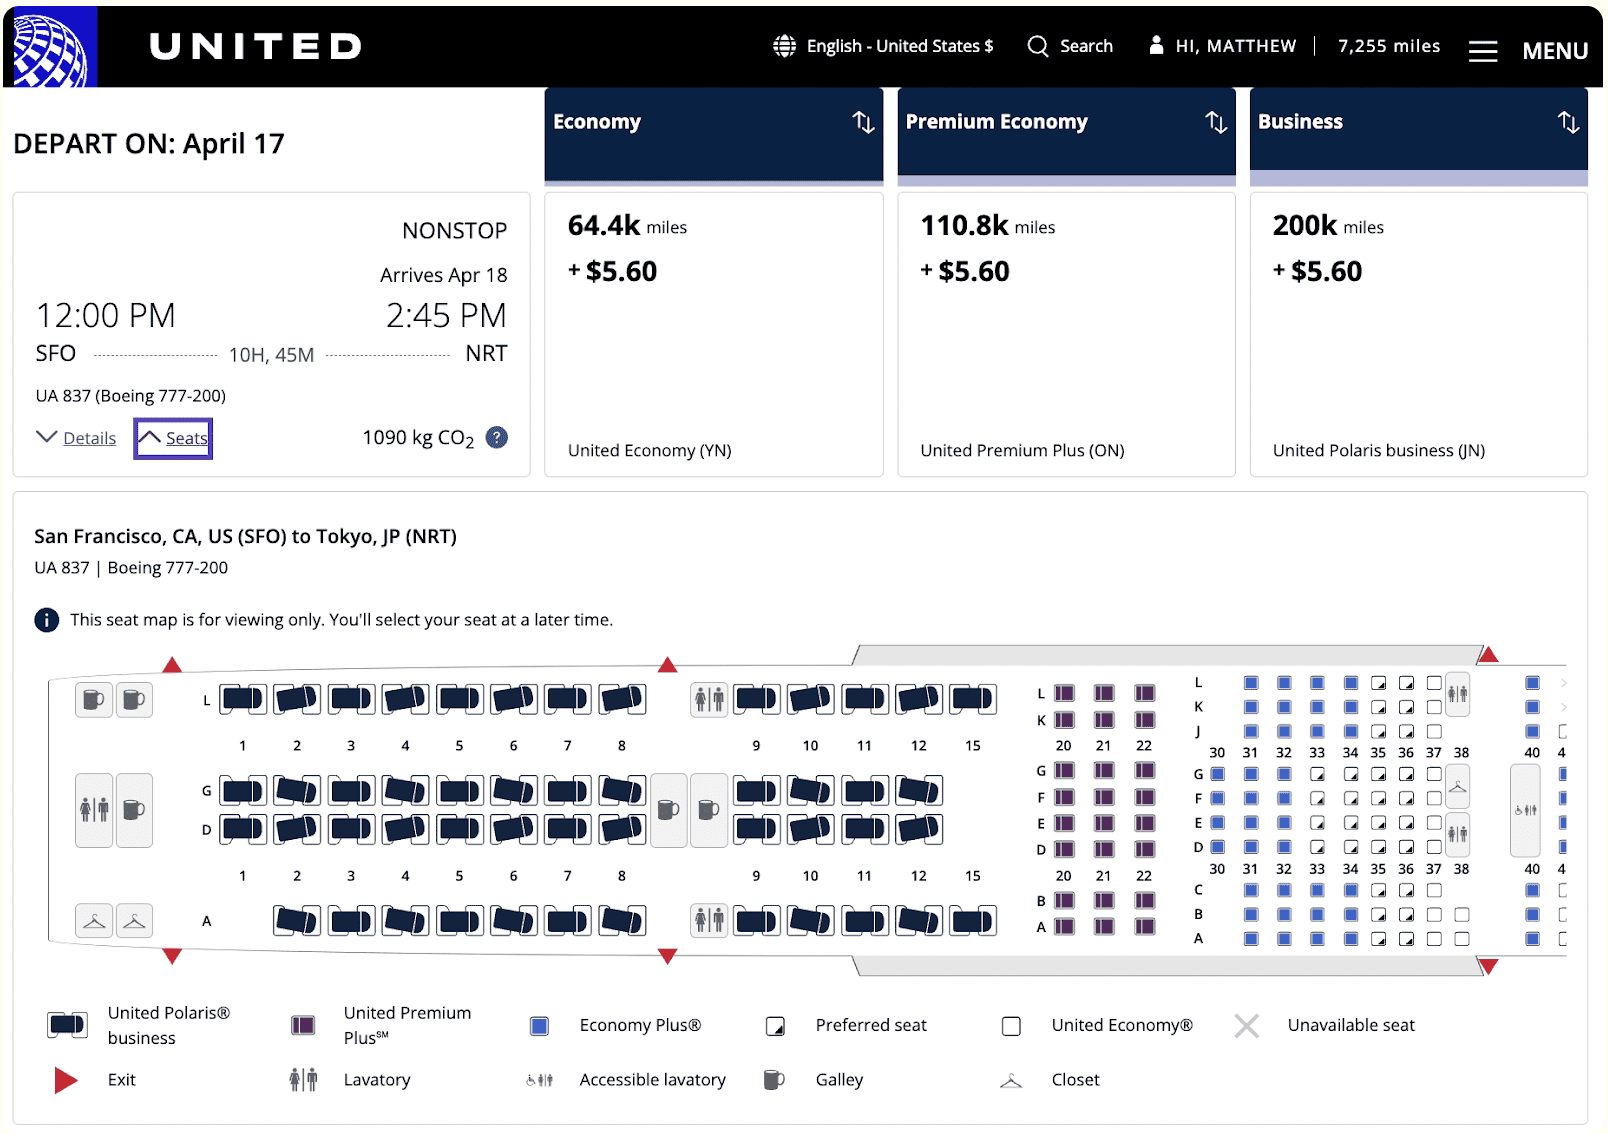View your 7,255 miles balance
Viewport: 1608px width, 1134px height.
pos(1388,46)
